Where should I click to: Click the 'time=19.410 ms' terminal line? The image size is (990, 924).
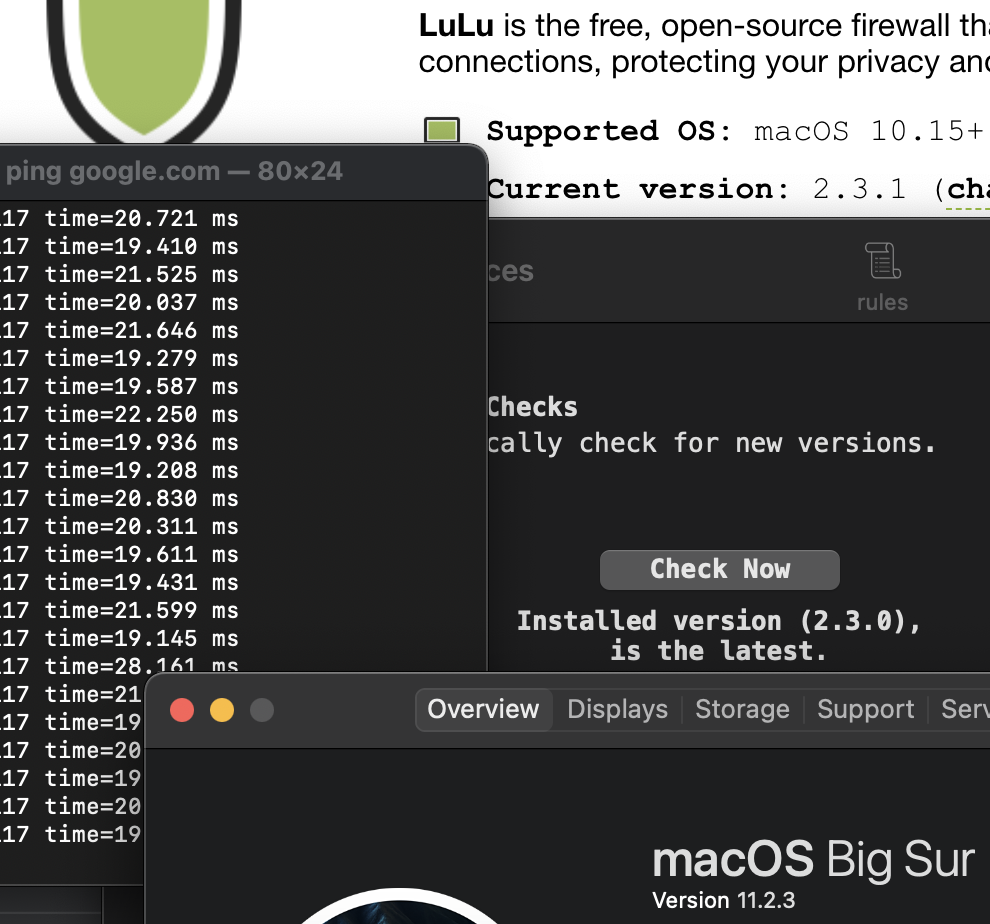(x=141, y=246)
